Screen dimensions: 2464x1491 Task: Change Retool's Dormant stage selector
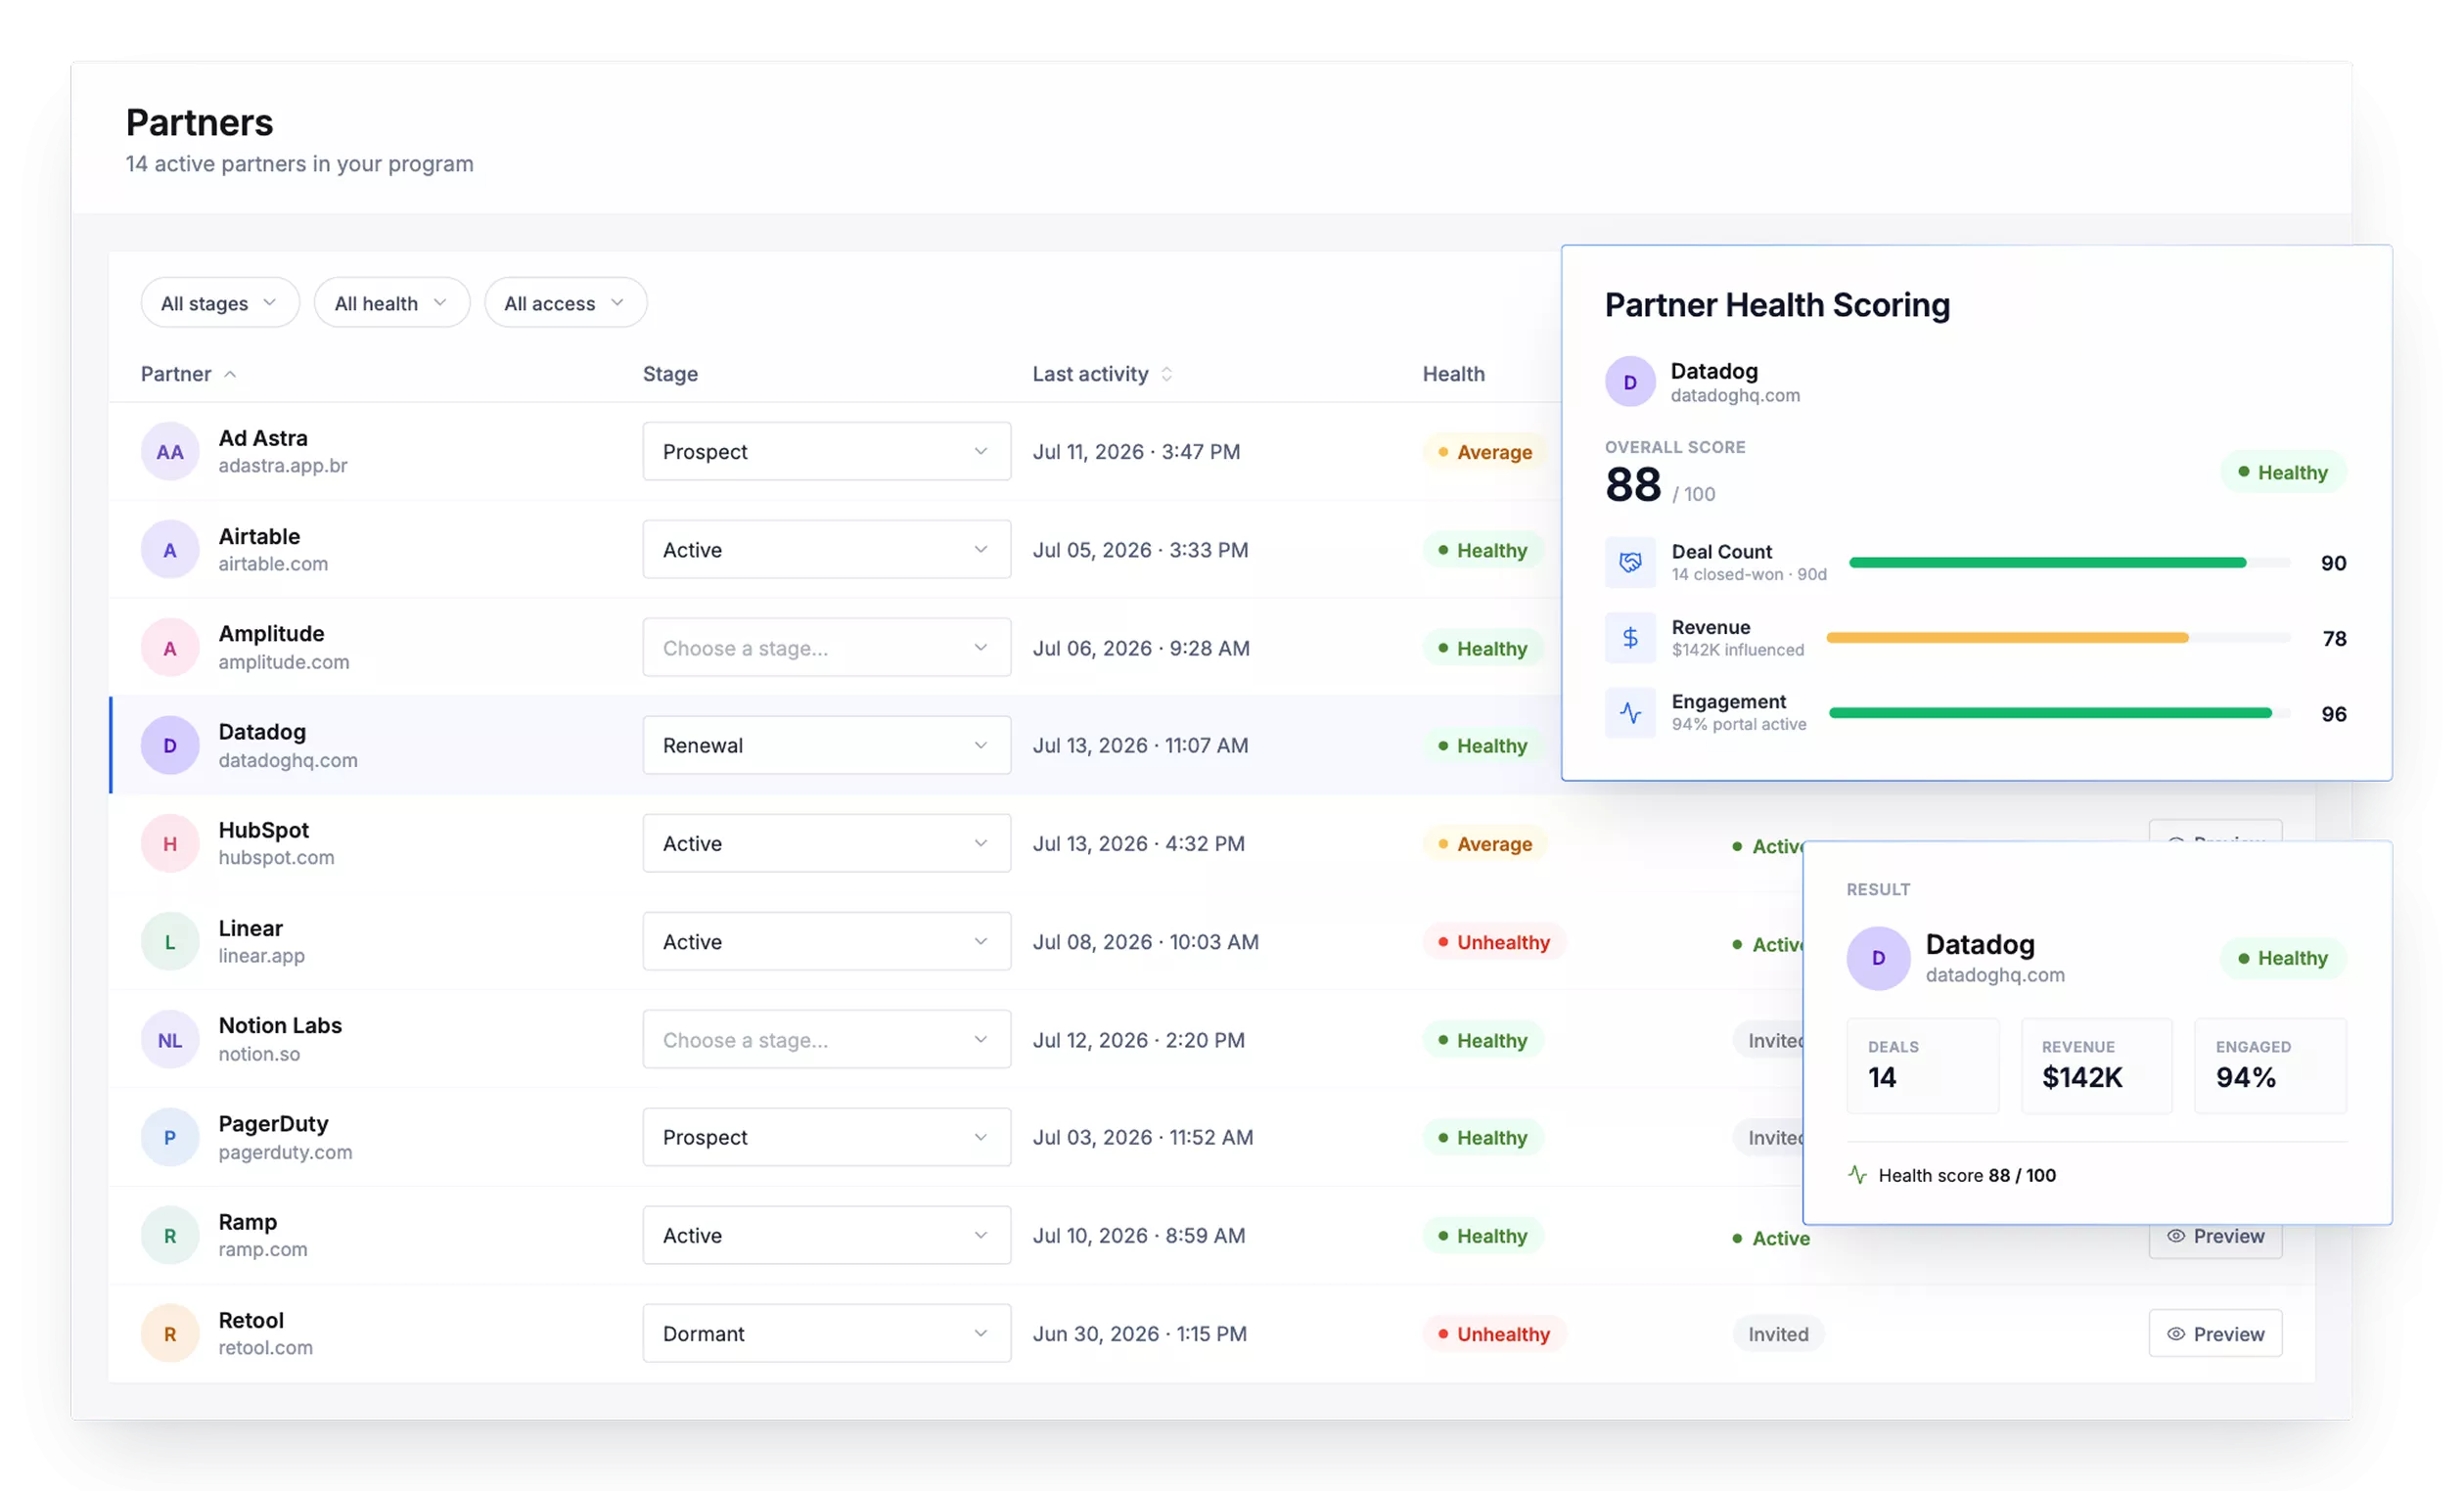pos(826,1333)
